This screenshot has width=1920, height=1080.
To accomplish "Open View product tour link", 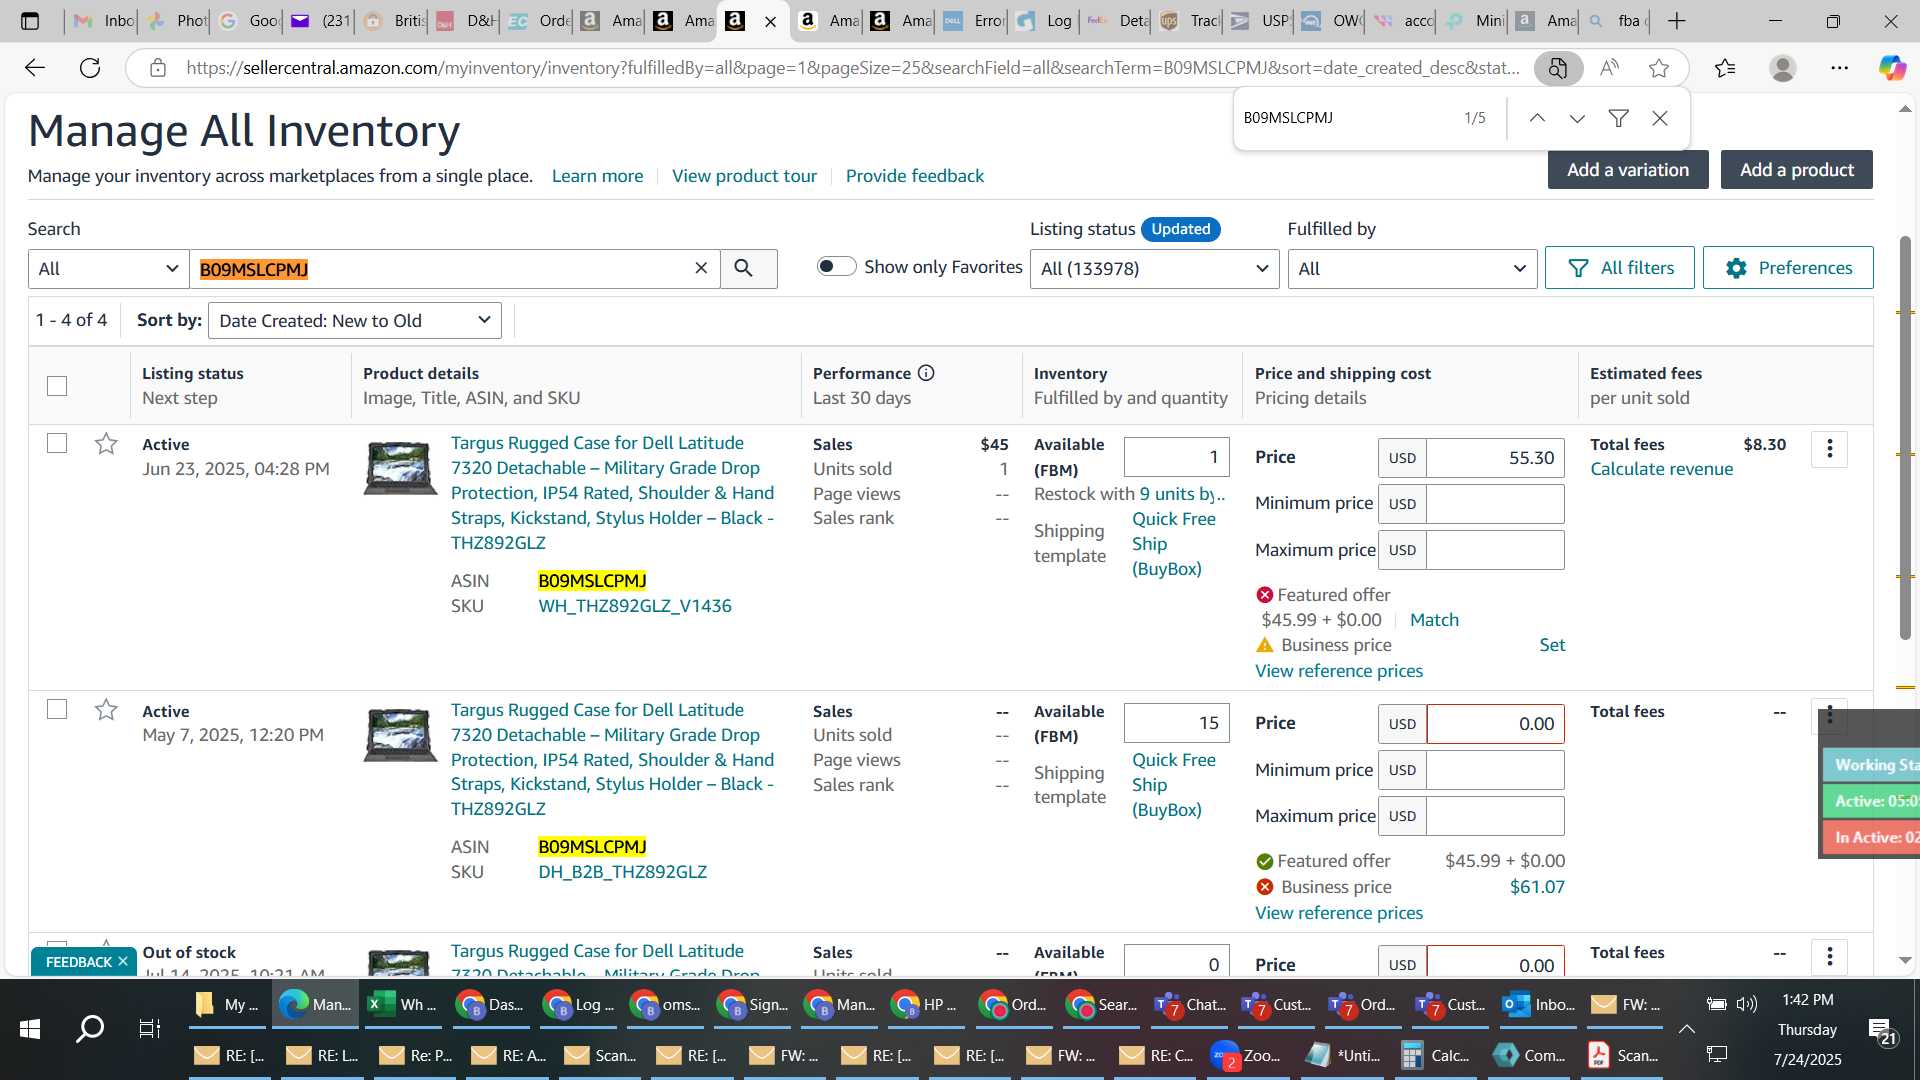I will (744, 176).
